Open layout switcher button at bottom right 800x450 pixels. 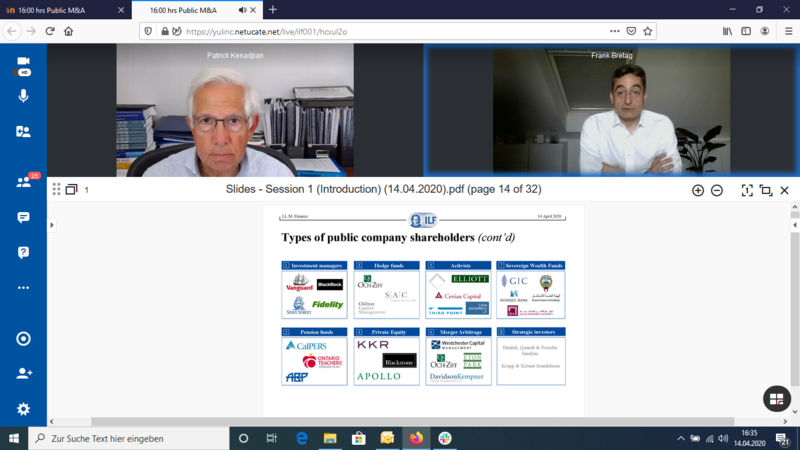(777, 399)
